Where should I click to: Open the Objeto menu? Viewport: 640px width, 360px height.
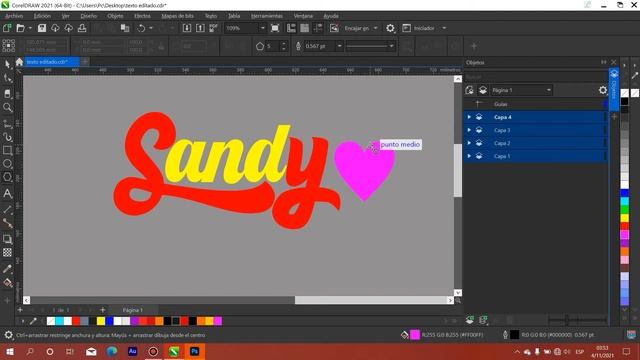click(116, 16)
